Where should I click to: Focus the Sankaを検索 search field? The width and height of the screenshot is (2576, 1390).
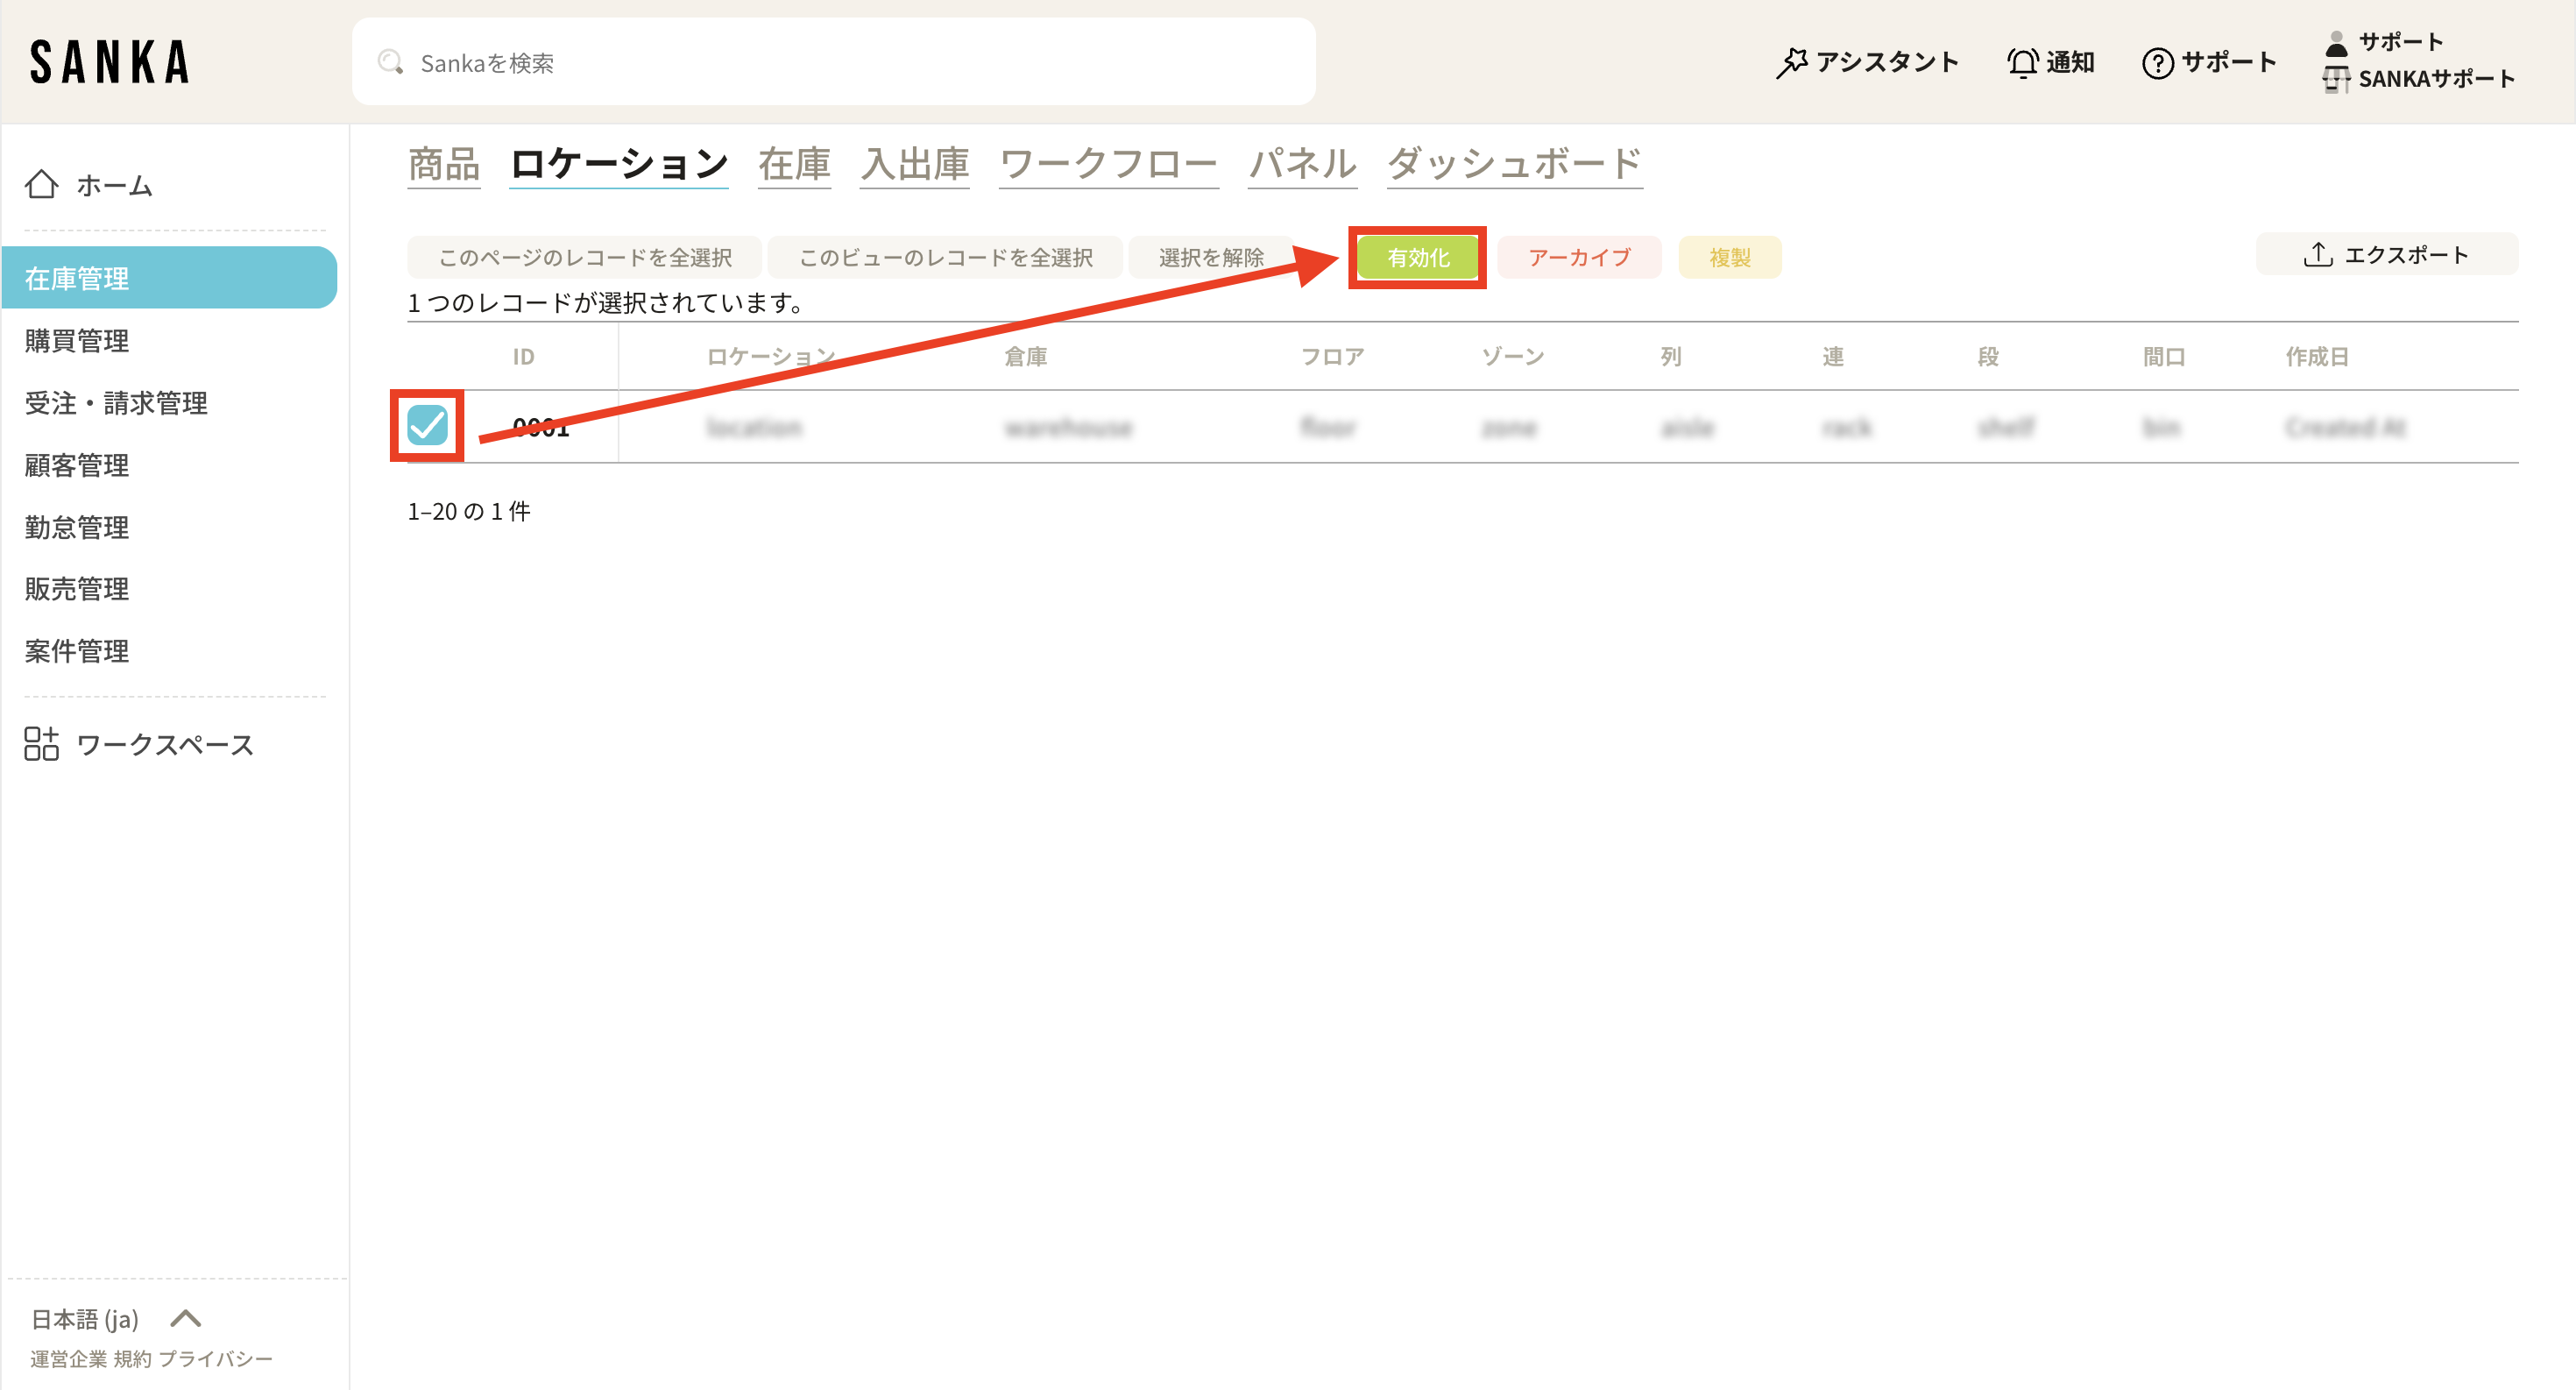834,63
